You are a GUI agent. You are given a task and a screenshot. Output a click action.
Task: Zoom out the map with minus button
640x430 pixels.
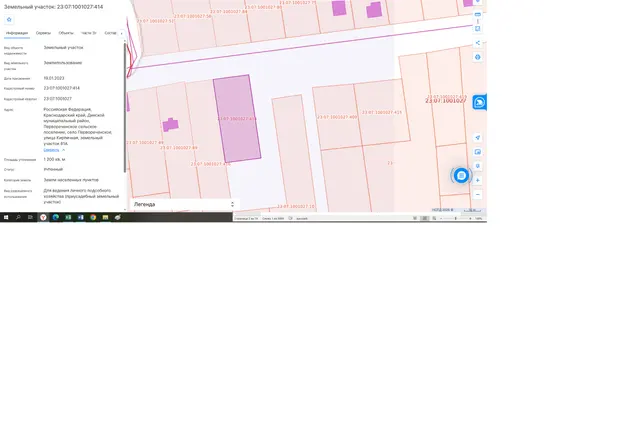(478, 195)
